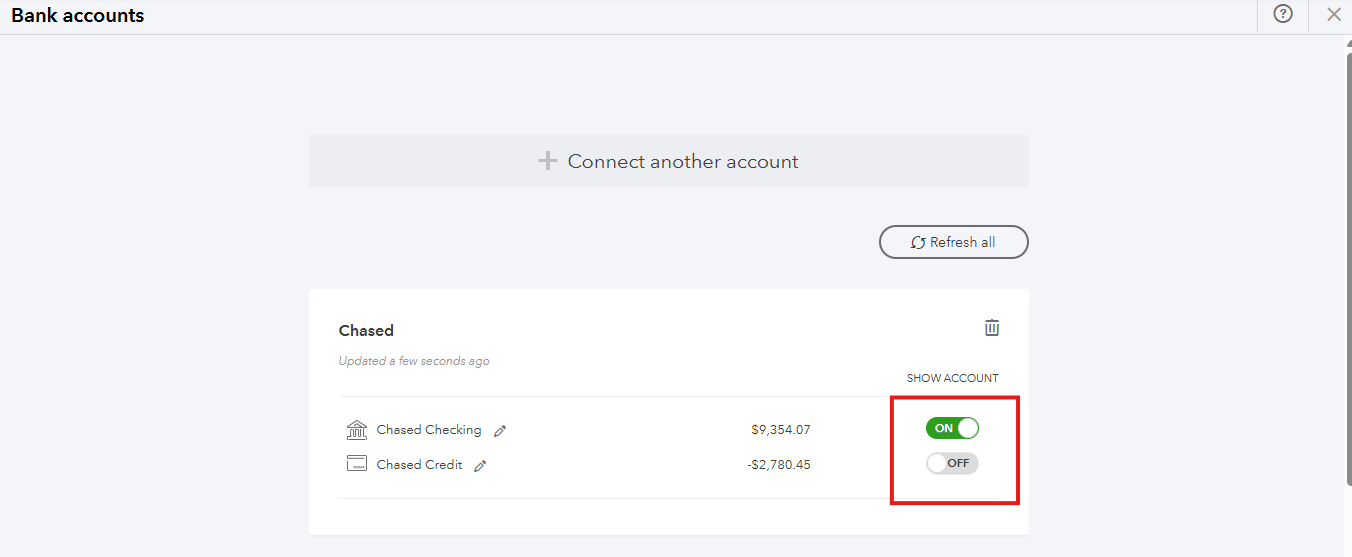Click the Bank accounts page title
Screen dimensions: 1352x557
pyautogui.click(x=78, y=15)
